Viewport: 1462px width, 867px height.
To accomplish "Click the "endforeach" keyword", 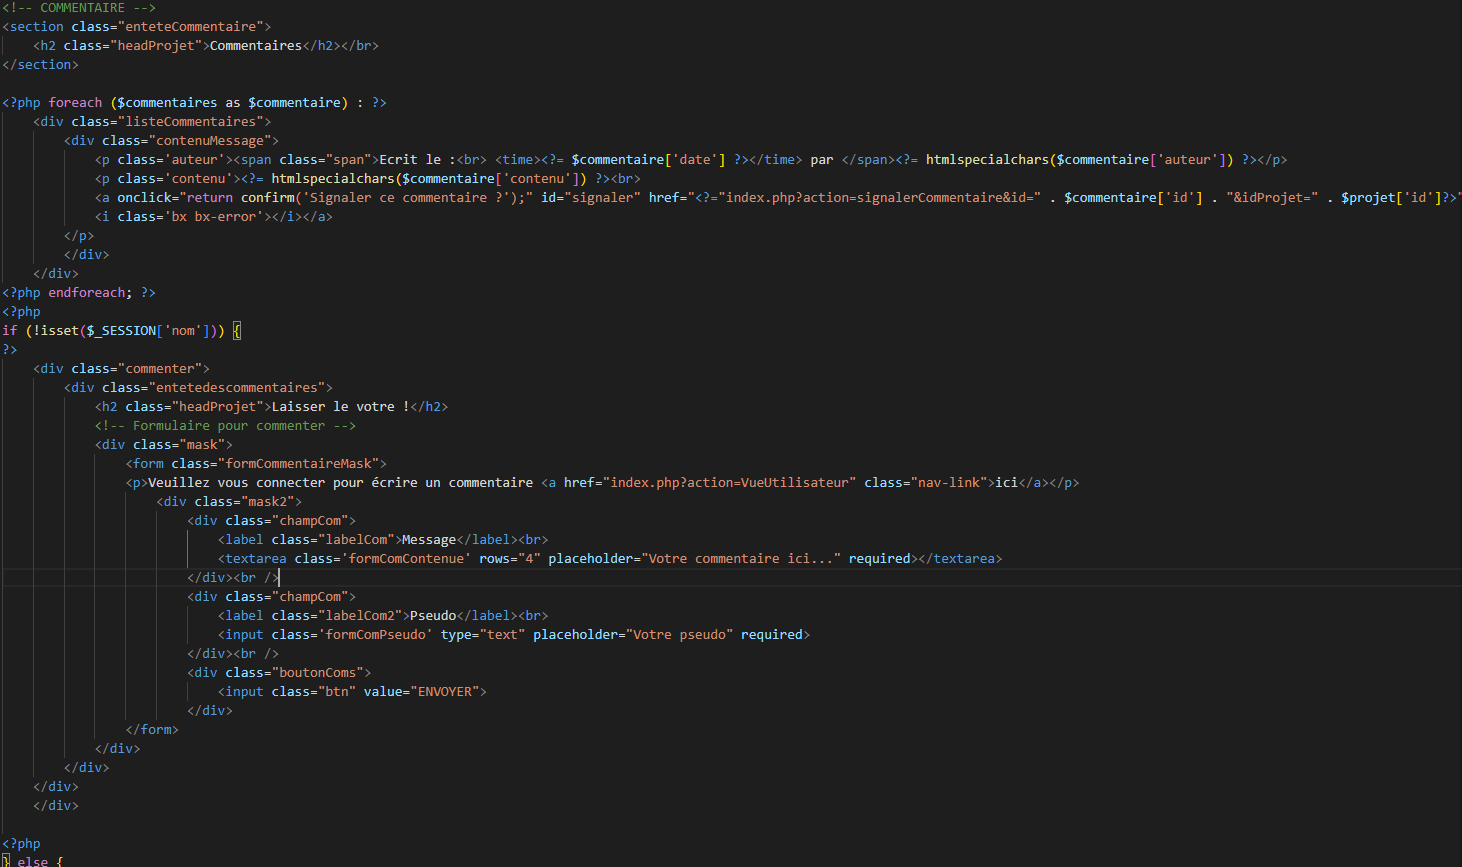I will [87, 293].
